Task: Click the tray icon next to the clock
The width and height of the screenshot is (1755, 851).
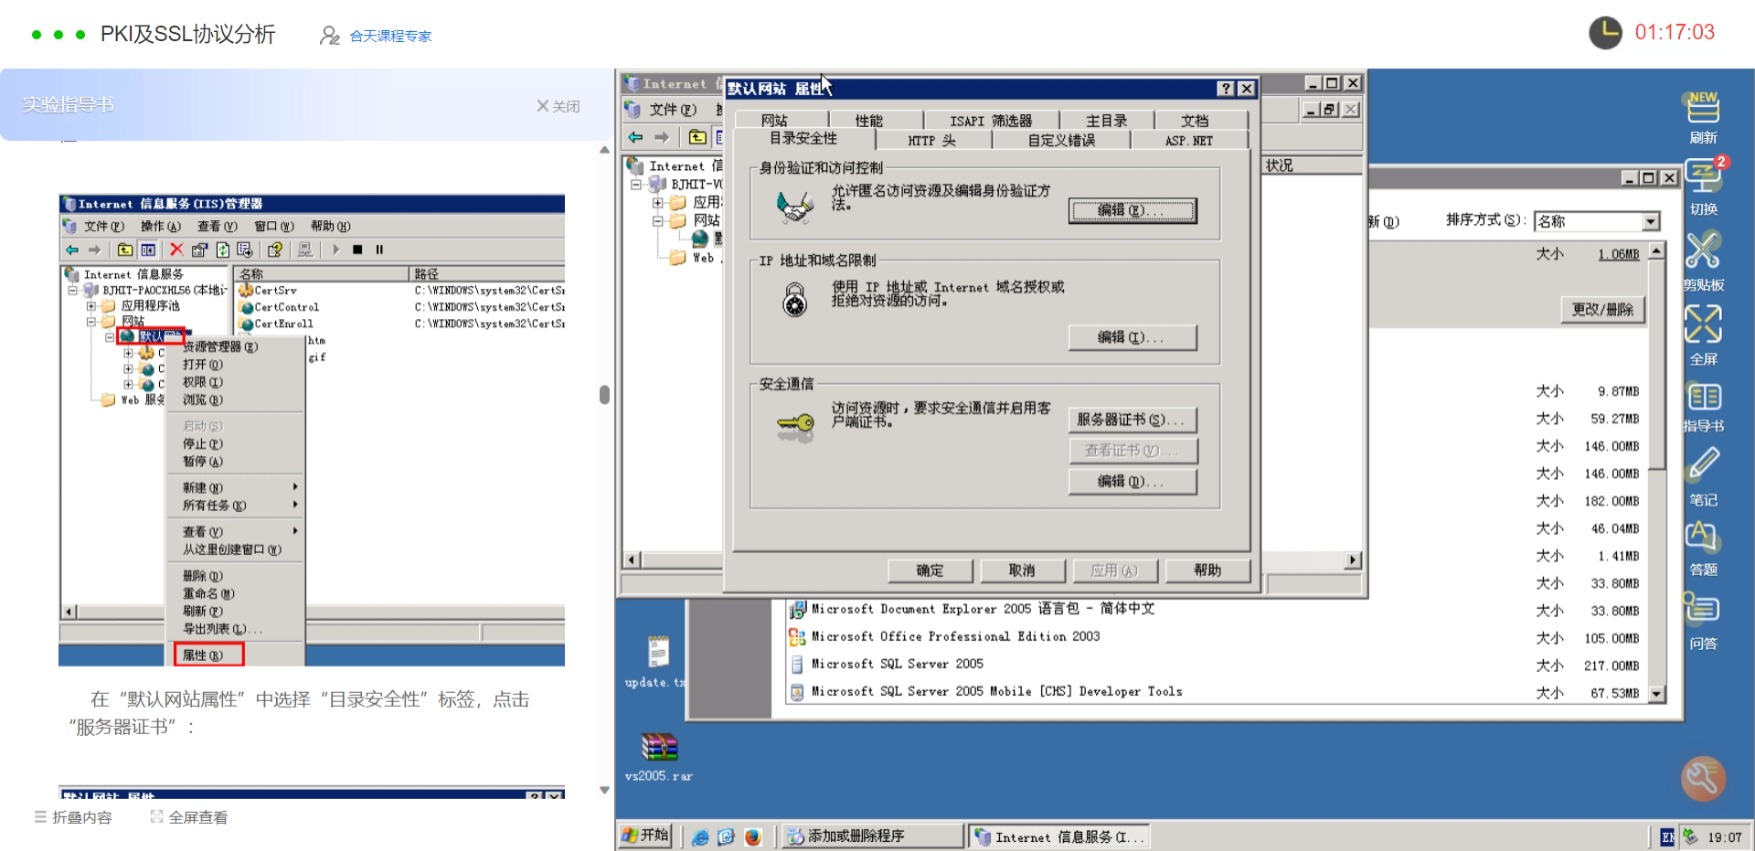Action: (1690, 836)
